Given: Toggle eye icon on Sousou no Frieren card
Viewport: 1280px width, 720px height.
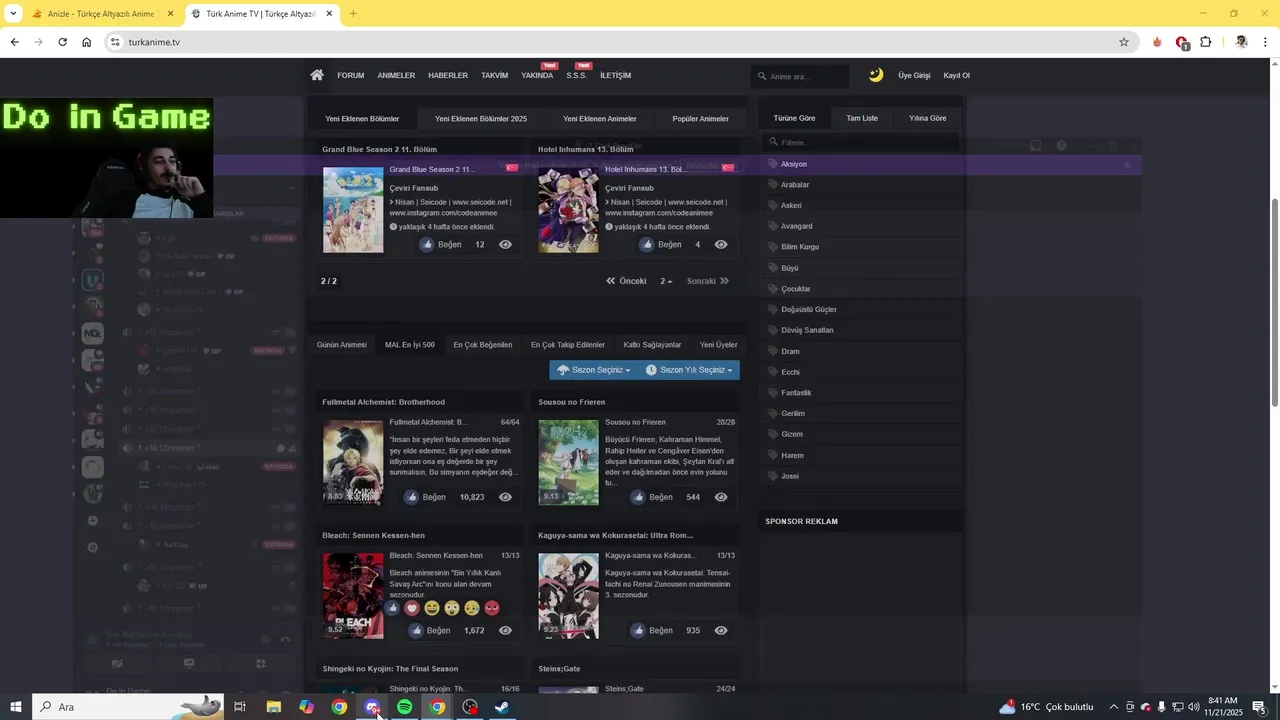Looking at the screenshot, I should tap(721, 497).
